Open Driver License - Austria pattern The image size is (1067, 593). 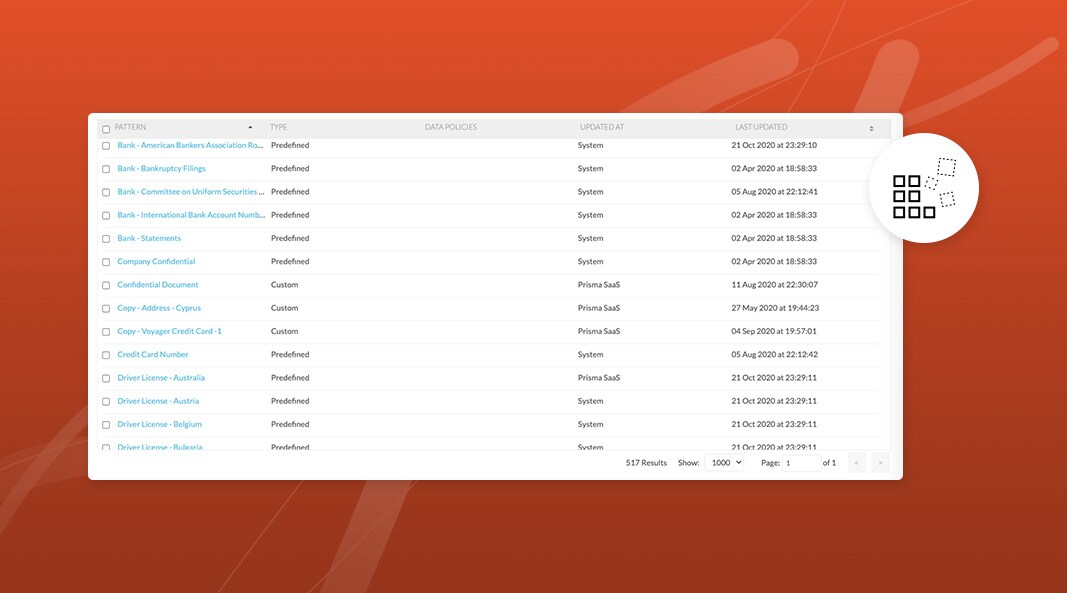158,401
